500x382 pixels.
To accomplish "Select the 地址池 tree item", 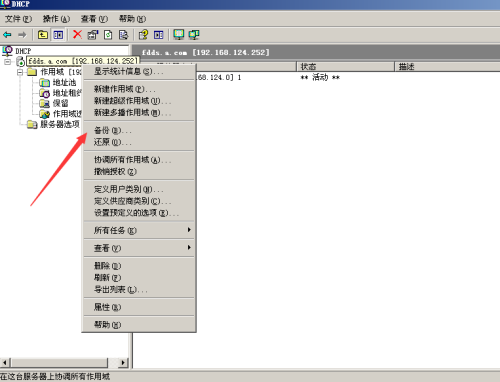I will tap(64, 82).
